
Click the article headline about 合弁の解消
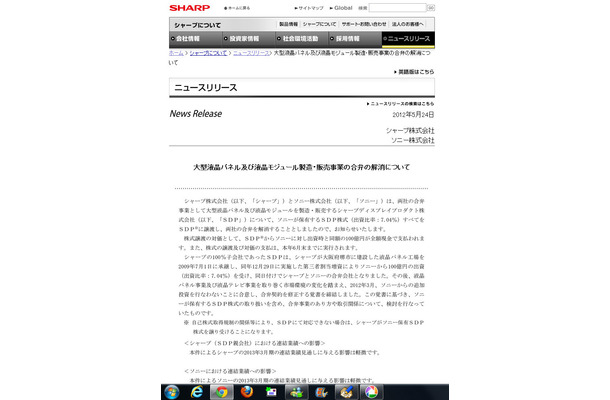(x=301, y=167)
